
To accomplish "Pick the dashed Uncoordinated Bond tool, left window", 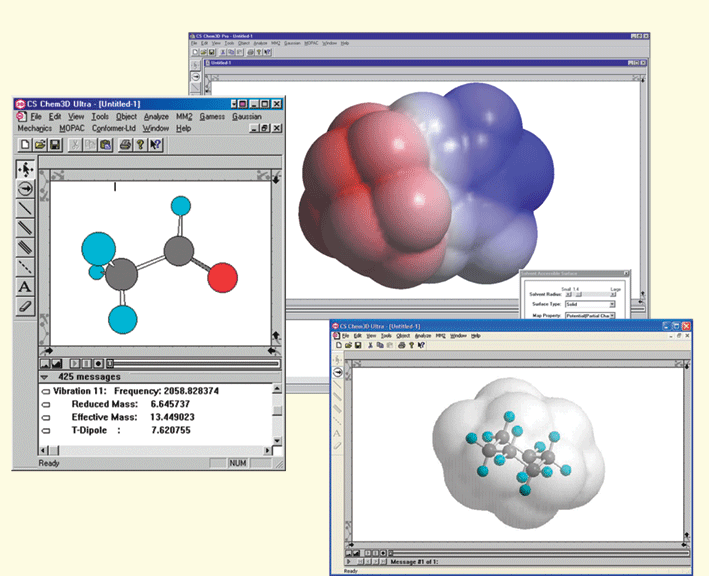I will pyautogui.click(x=25, y=267).
